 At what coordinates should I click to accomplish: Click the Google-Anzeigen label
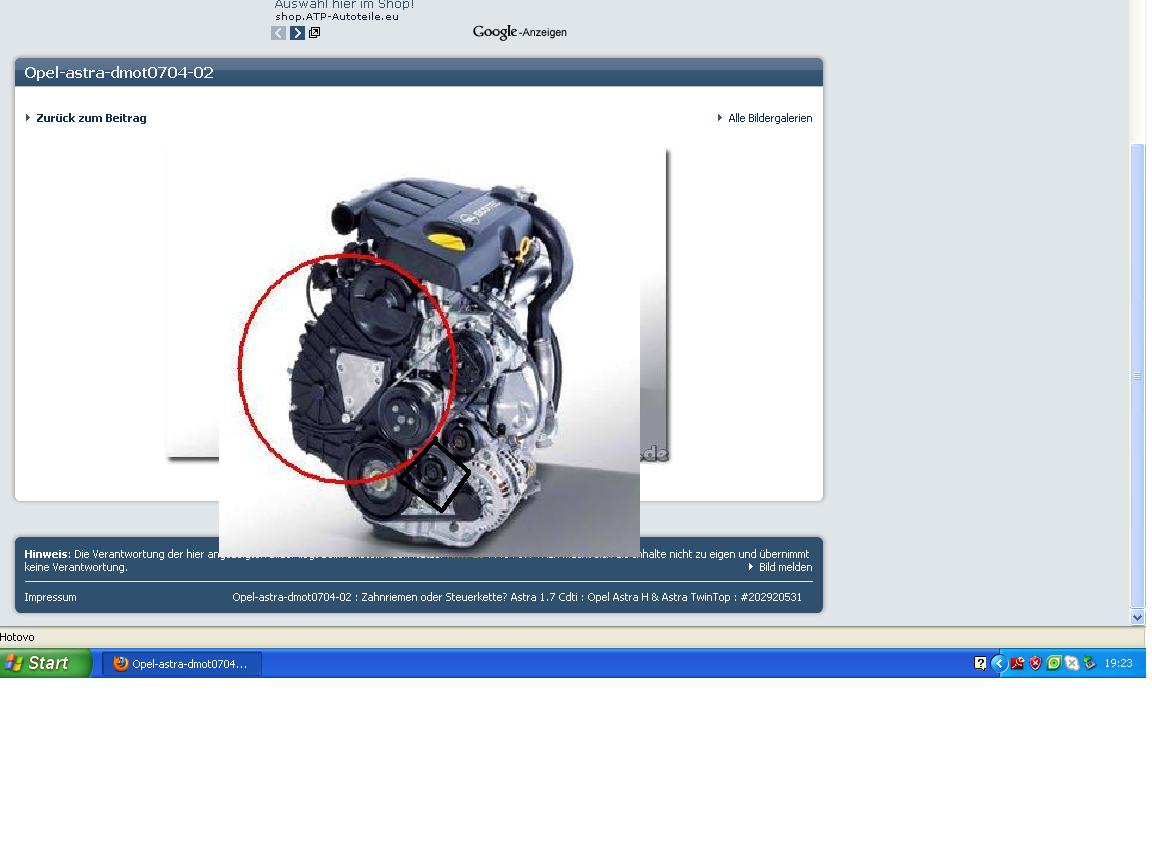point(519,33)
